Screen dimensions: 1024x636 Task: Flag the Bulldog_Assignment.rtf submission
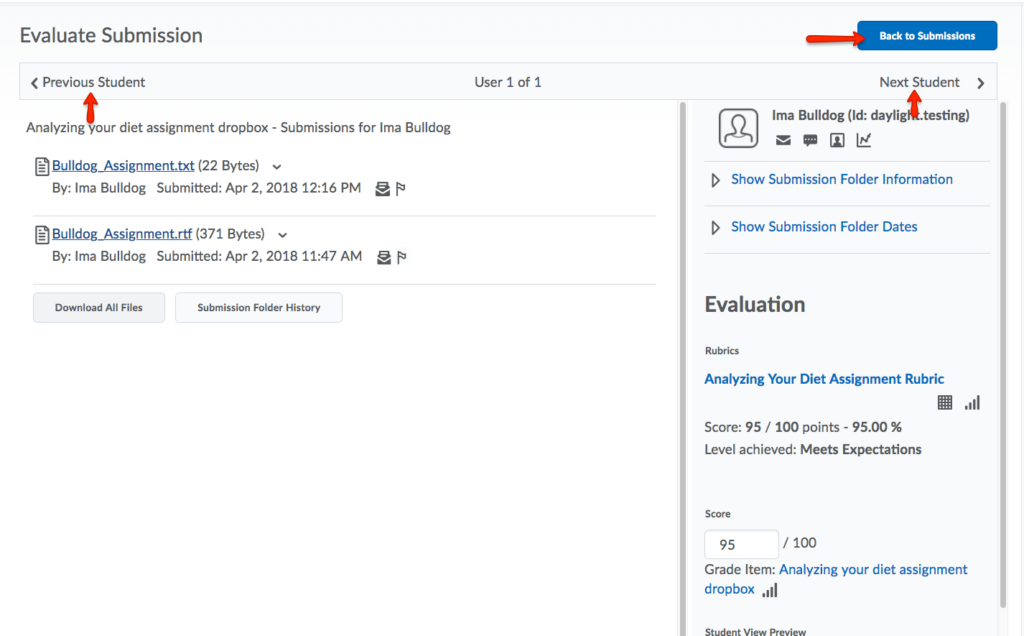(x=401, y=257)
